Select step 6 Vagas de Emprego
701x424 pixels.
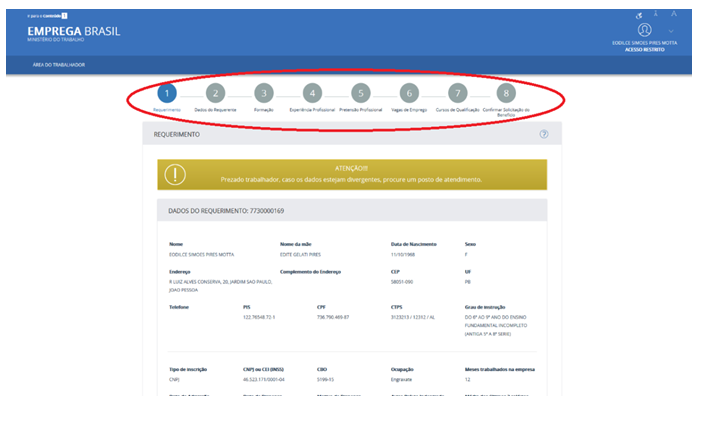[408, 93]
